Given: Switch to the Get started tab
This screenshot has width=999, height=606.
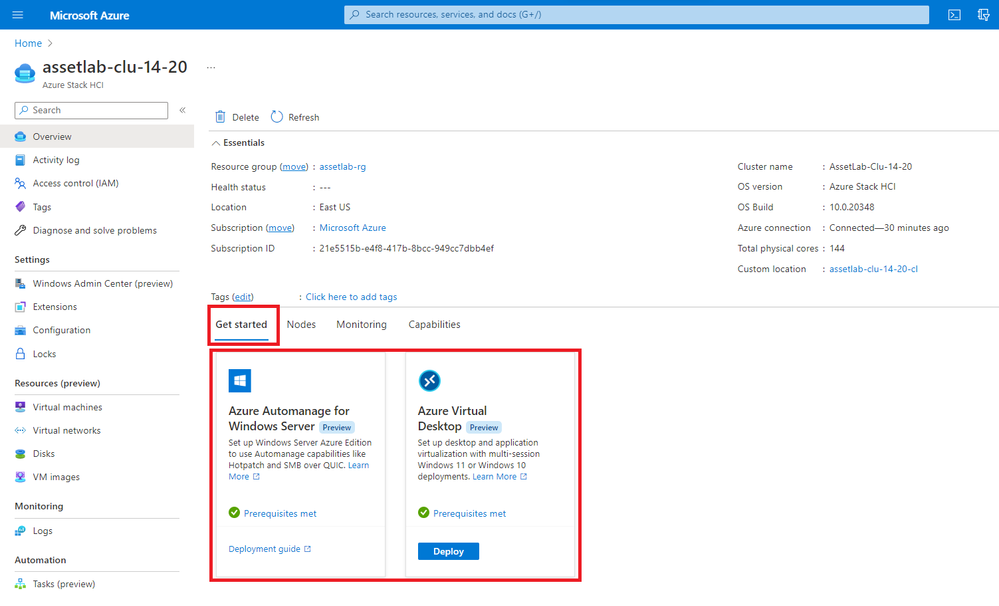Looking at the screenshot, I should pos(241,324).
